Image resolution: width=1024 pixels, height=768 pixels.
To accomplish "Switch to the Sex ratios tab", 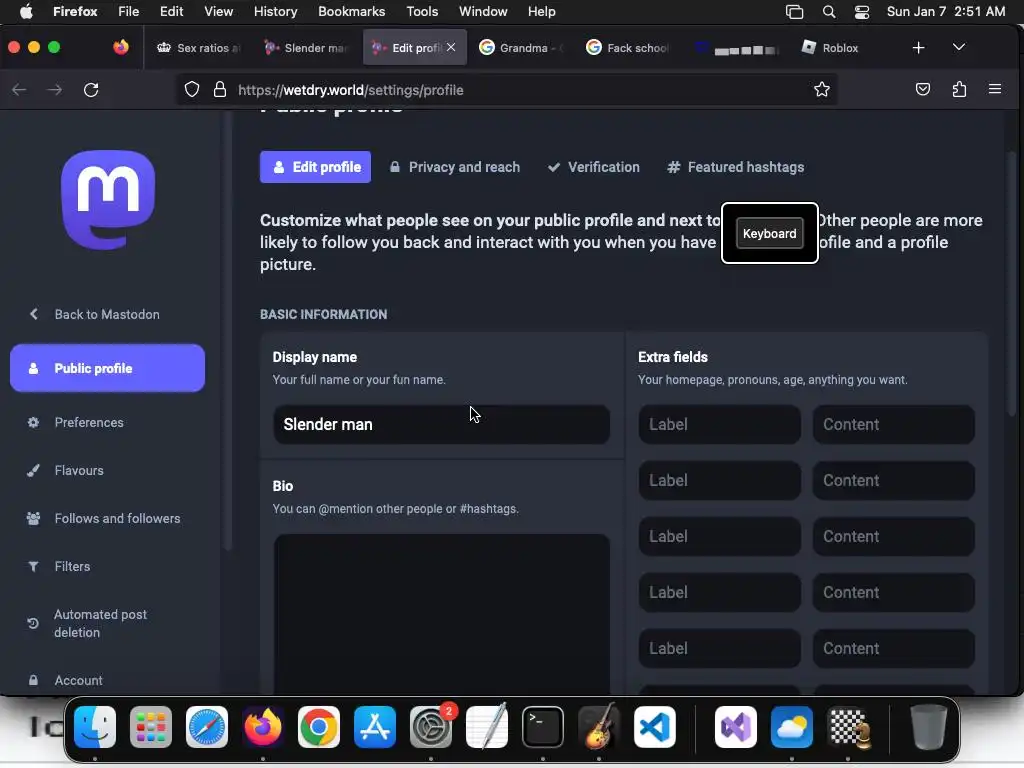I will [198, 48].
